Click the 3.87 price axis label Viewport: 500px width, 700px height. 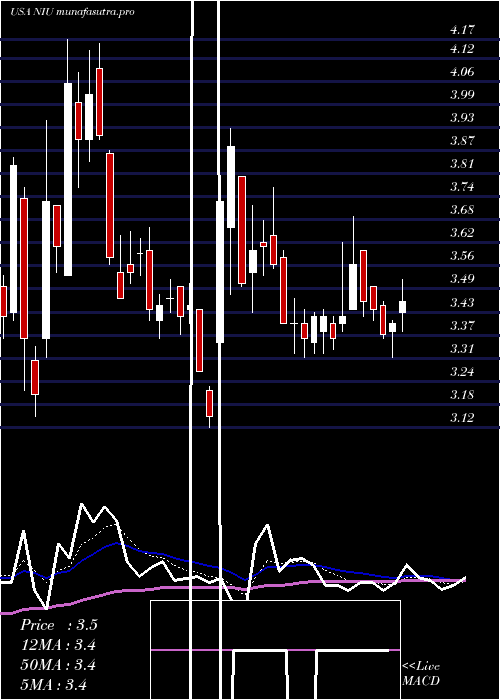(462, 141)
